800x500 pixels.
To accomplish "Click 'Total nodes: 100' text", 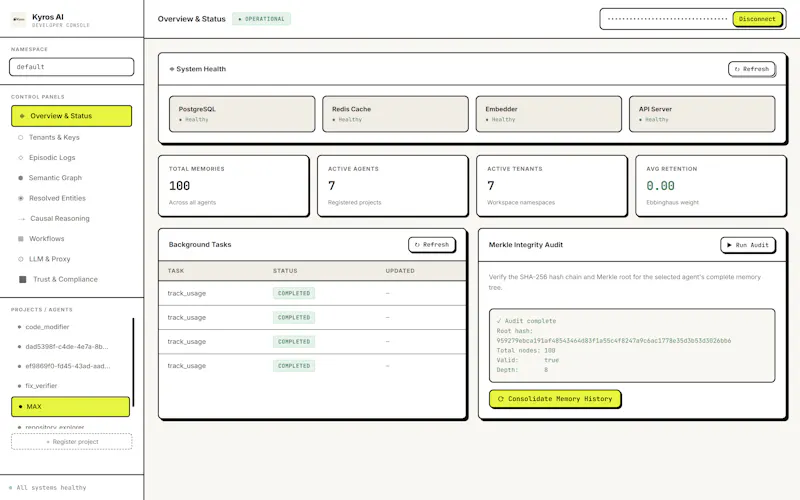I will point(526,351).
